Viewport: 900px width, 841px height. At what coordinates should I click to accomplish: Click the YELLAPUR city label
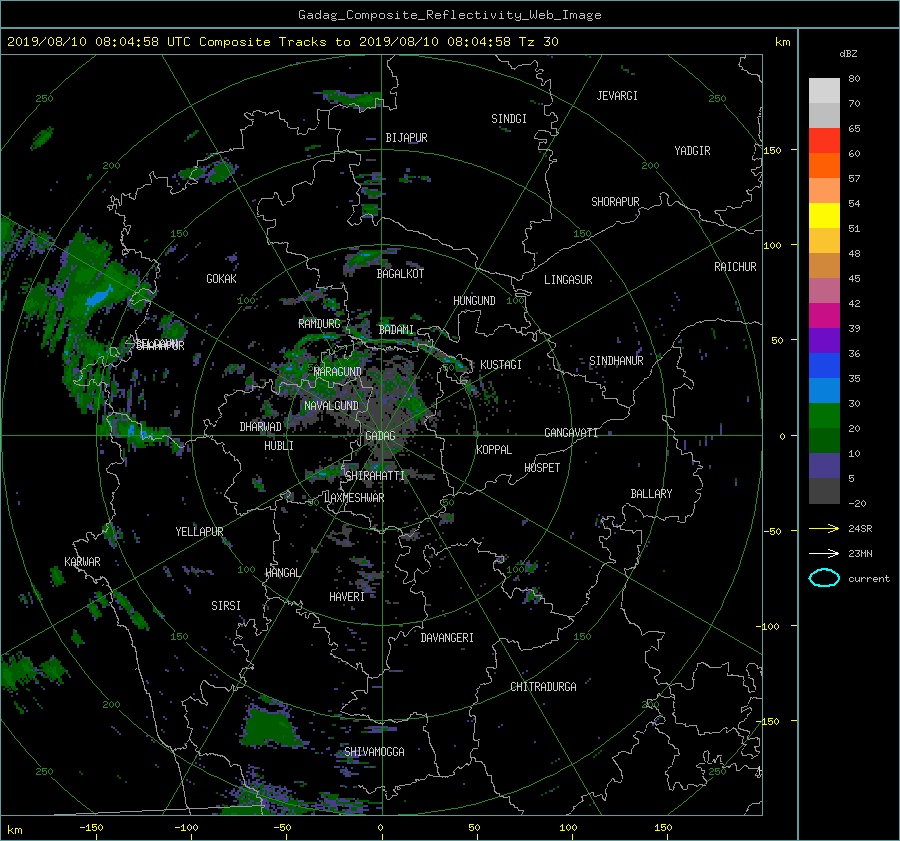[x=199, y=532]
